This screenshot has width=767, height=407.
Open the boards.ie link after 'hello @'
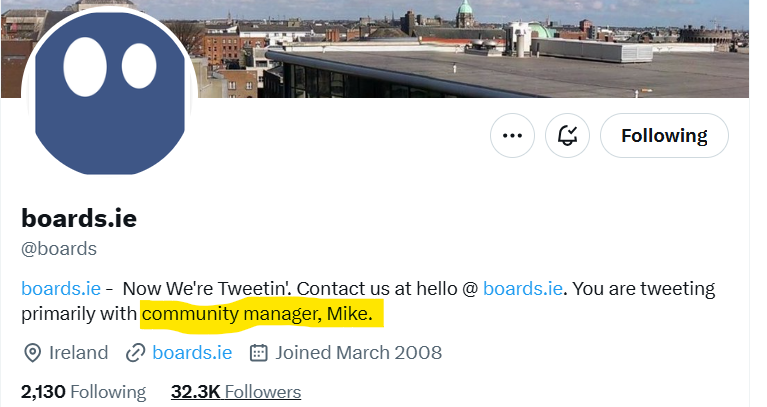click(x=523, y=289)
